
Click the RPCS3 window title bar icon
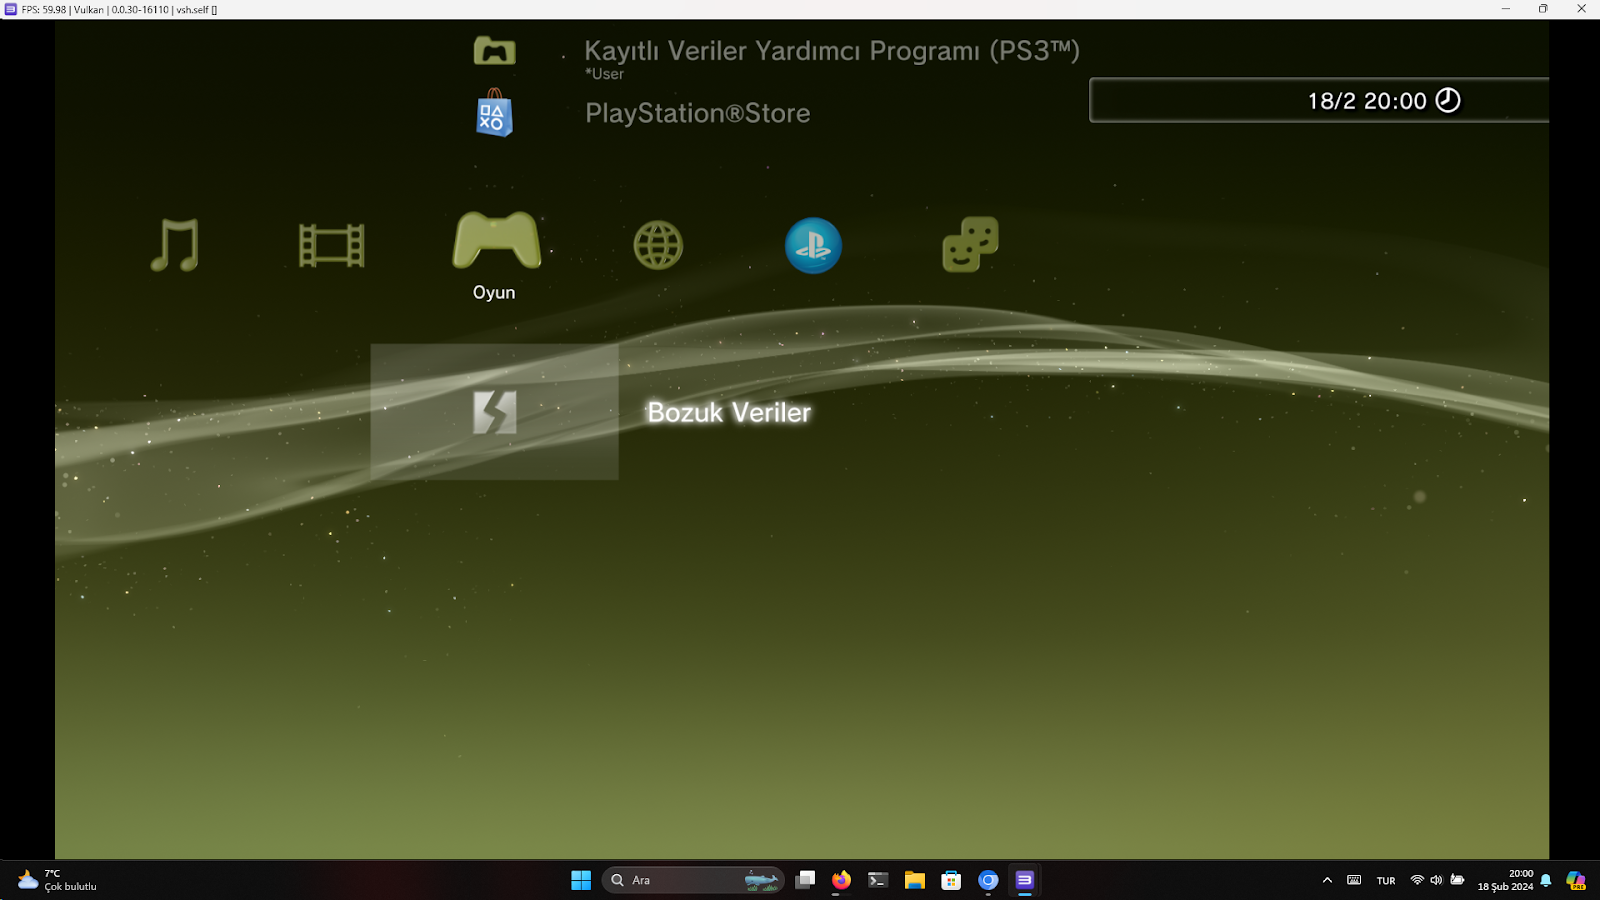click(11, 9)
